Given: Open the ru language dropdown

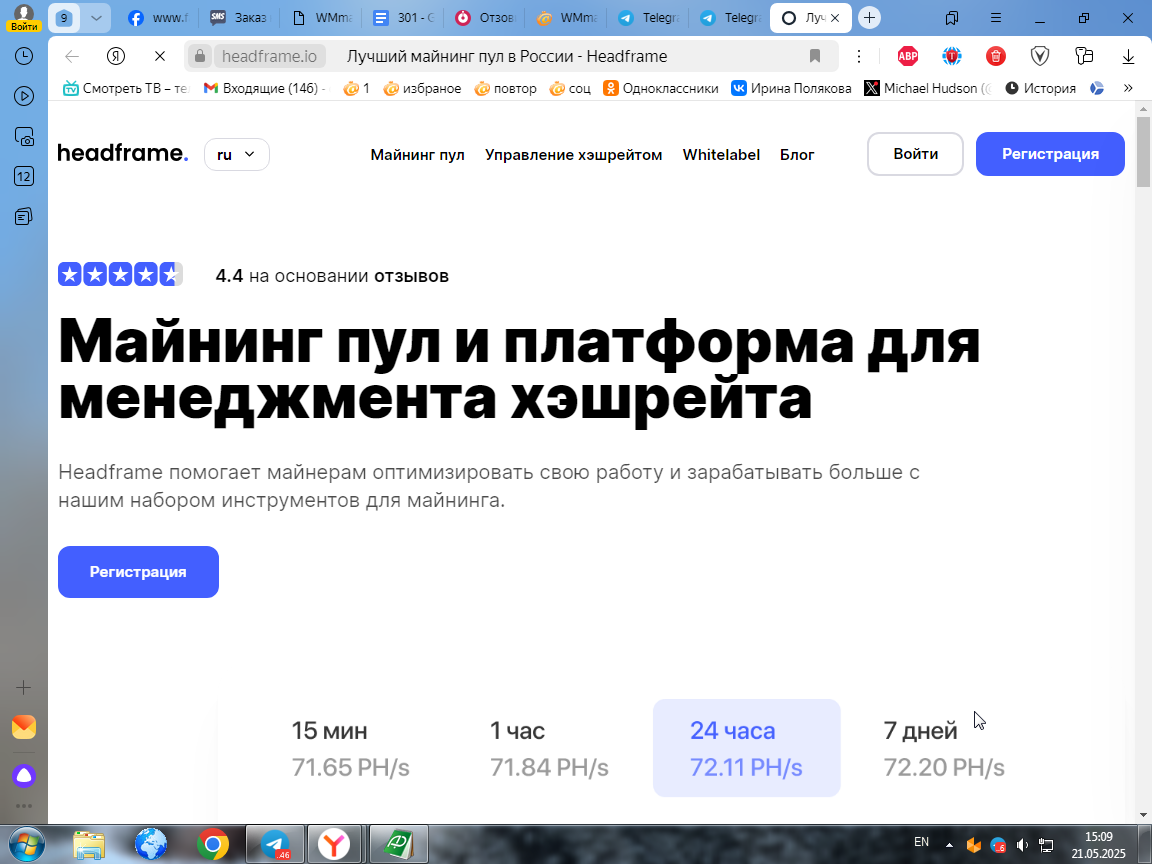Looking at the screenshot, I should [237, 154].
